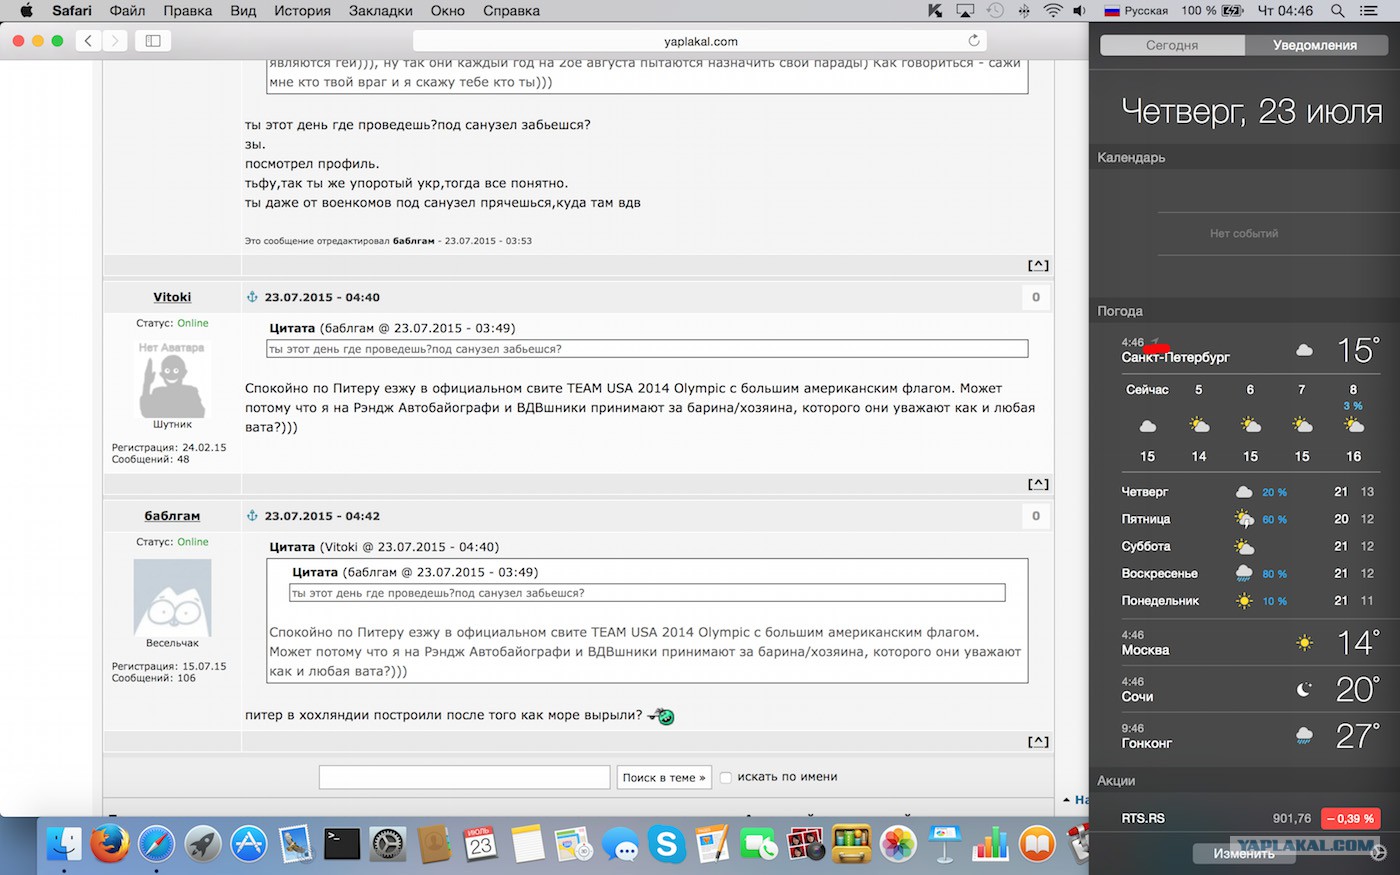Select the Москва weather row

click(1251, 642)
